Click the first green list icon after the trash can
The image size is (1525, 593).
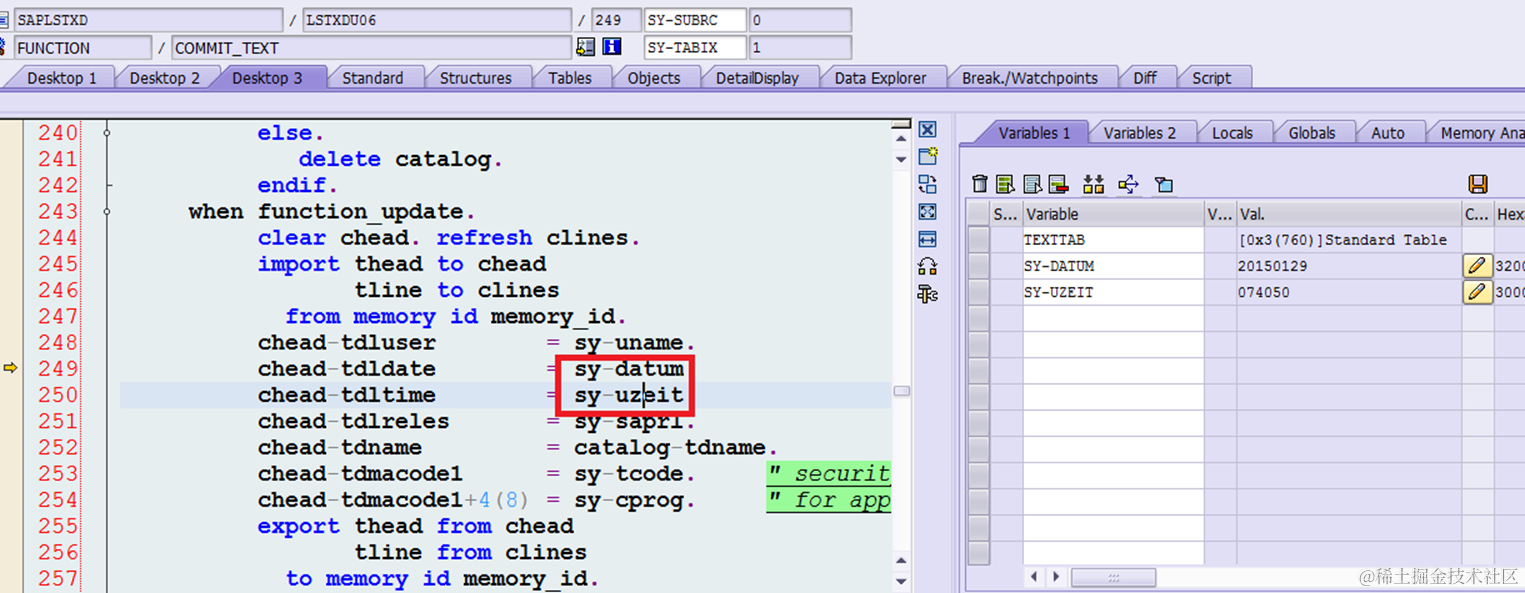point(1005,184)
